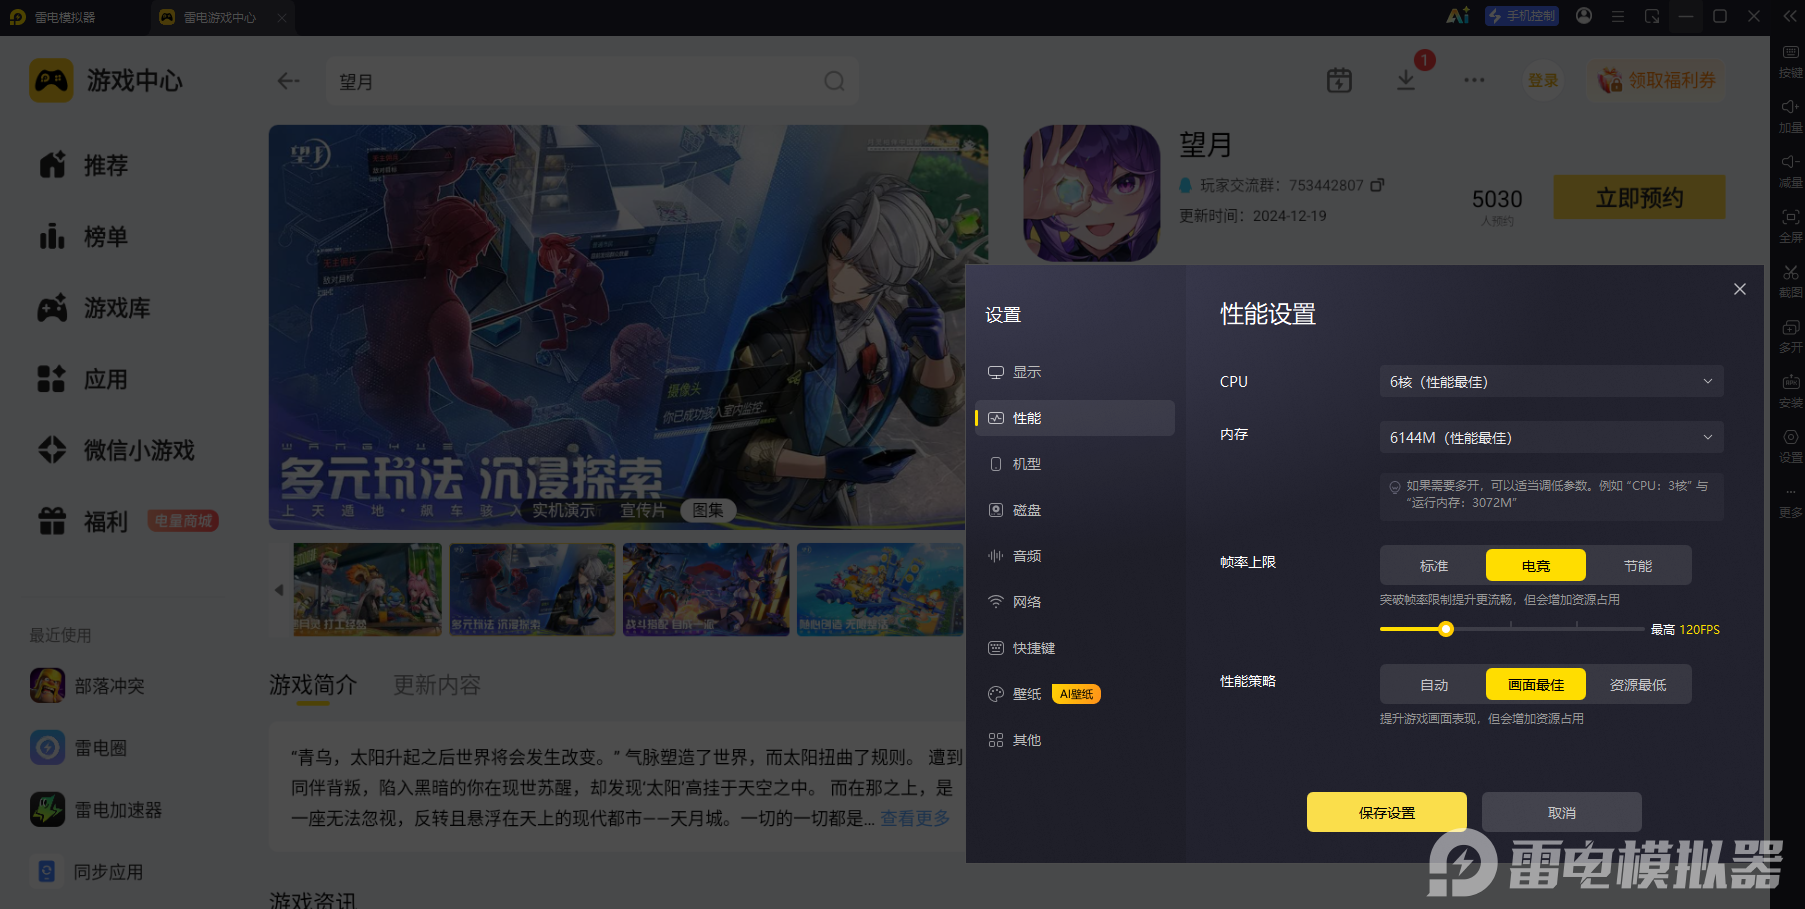Image resolution: width=1805 pixels, height=909 pixels.
Task: Collapse the right sidebar with the double-arrow icon
Action: 1790,16
